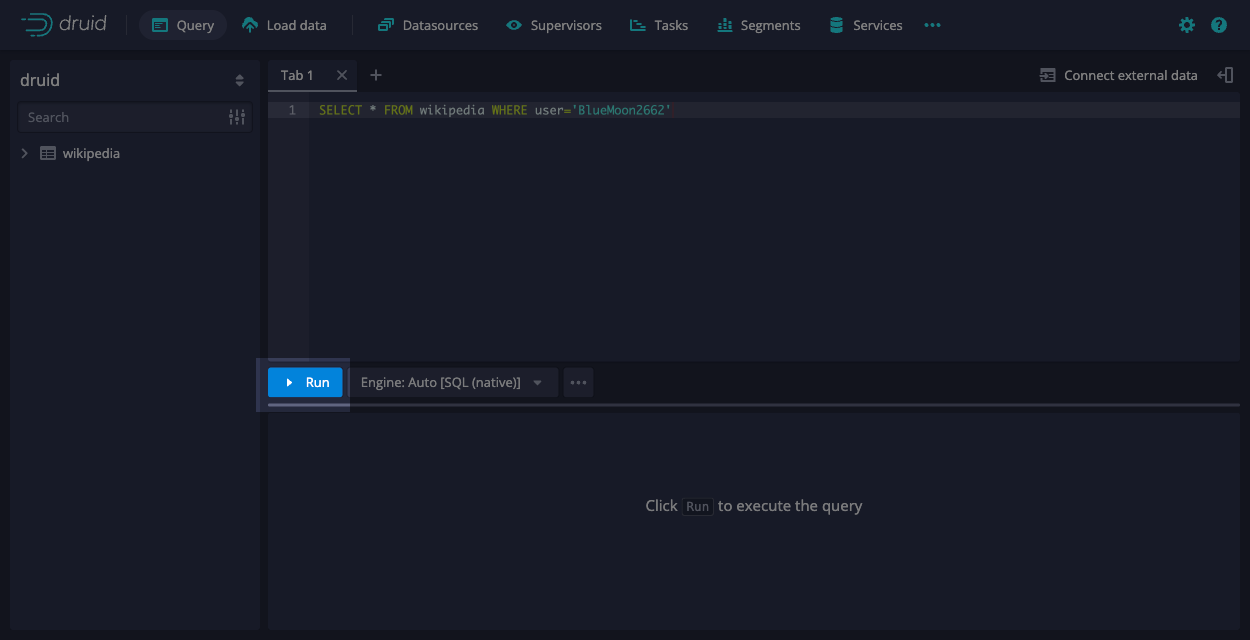Close Tab 1

click(x=342, y=75)
